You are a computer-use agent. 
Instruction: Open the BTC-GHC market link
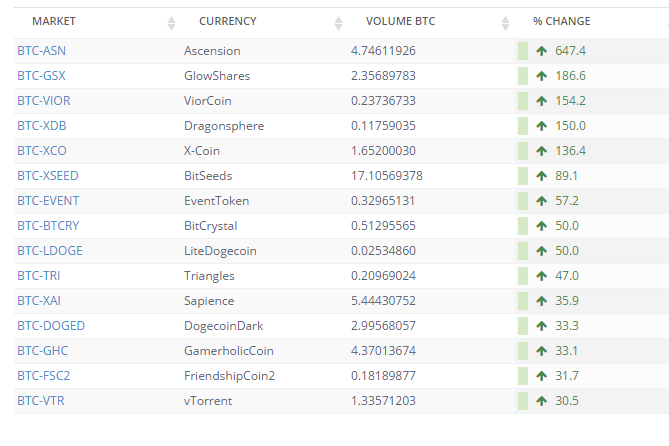(43, 351)
